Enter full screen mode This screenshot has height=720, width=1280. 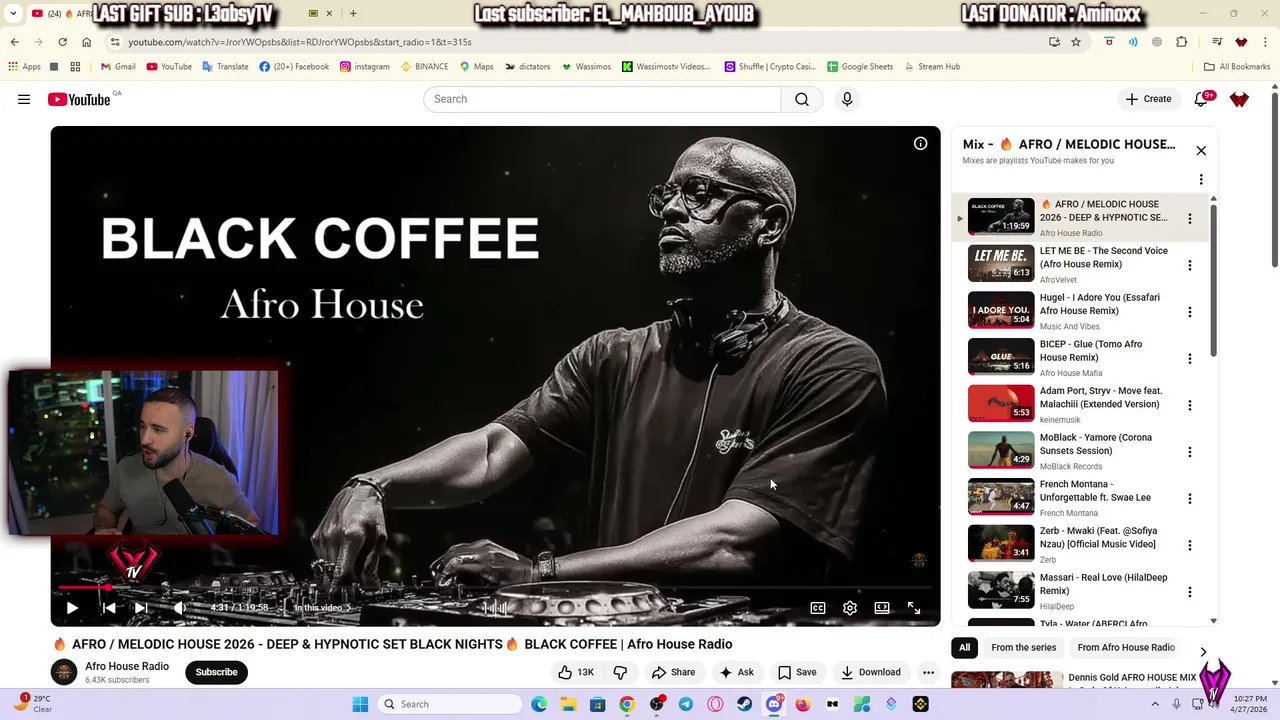914,607
